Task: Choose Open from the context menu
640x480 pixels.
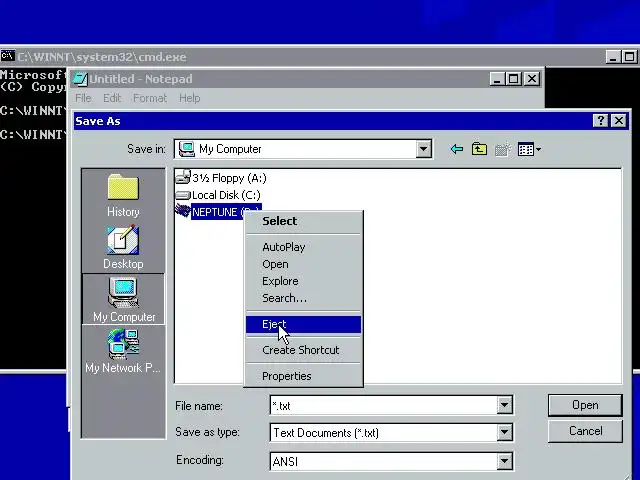Action: click(x=303, y=264)
